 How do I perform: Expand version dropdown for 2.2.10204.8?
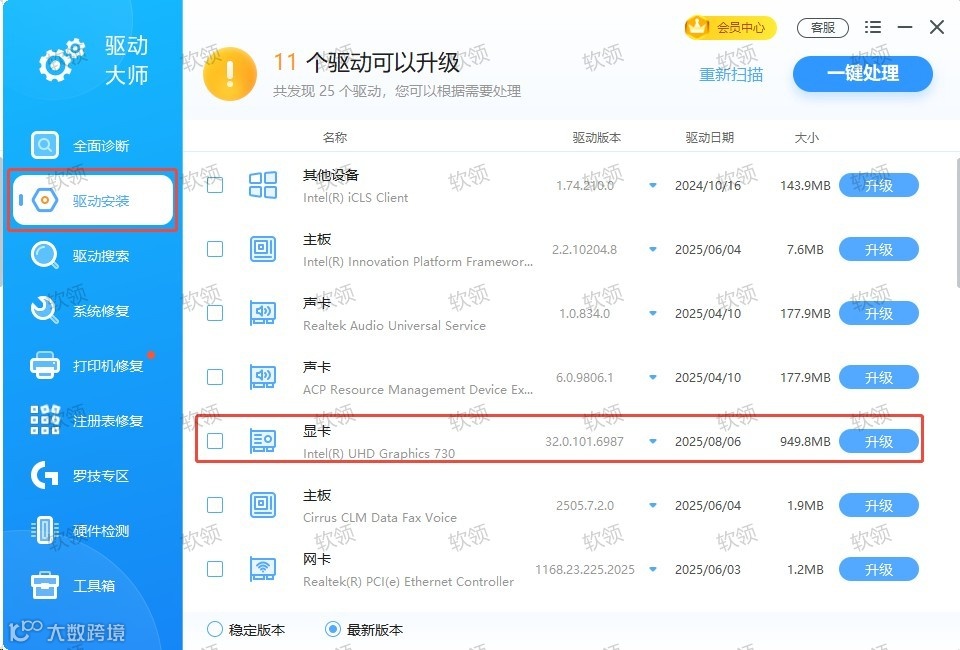coord(653,250)
